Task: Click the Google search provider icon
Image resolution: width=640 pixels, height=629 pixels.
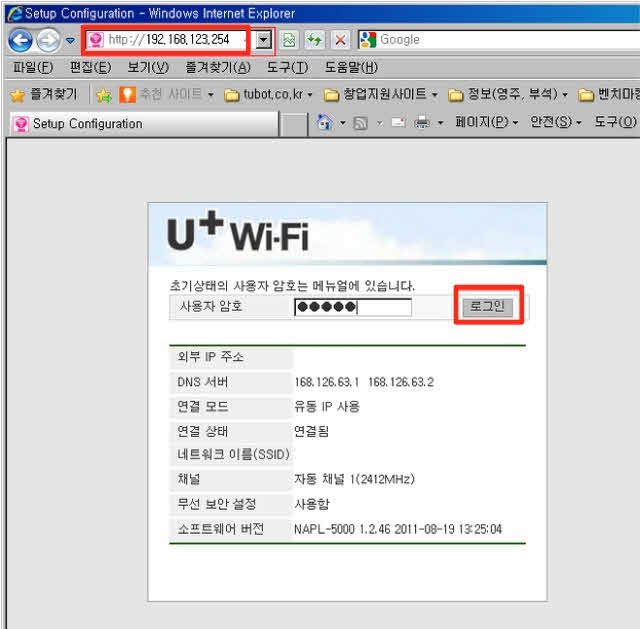Action: (368, 40)
